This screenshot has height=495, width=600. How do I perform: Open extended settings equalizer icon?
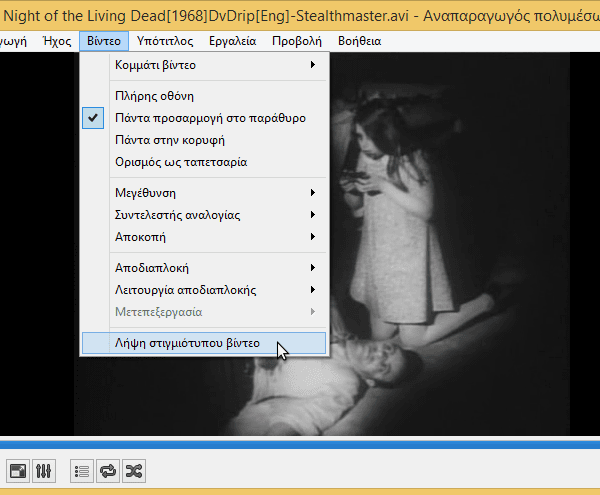click(44, 471)
